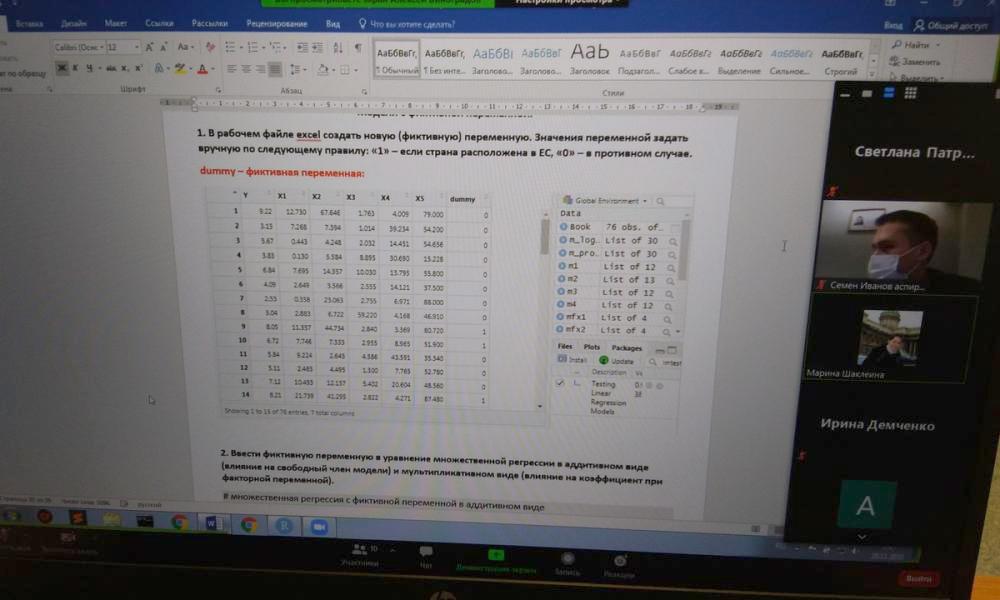Click the multilevel list icon
Viewport: 1000px width, 600px height.
277,47
